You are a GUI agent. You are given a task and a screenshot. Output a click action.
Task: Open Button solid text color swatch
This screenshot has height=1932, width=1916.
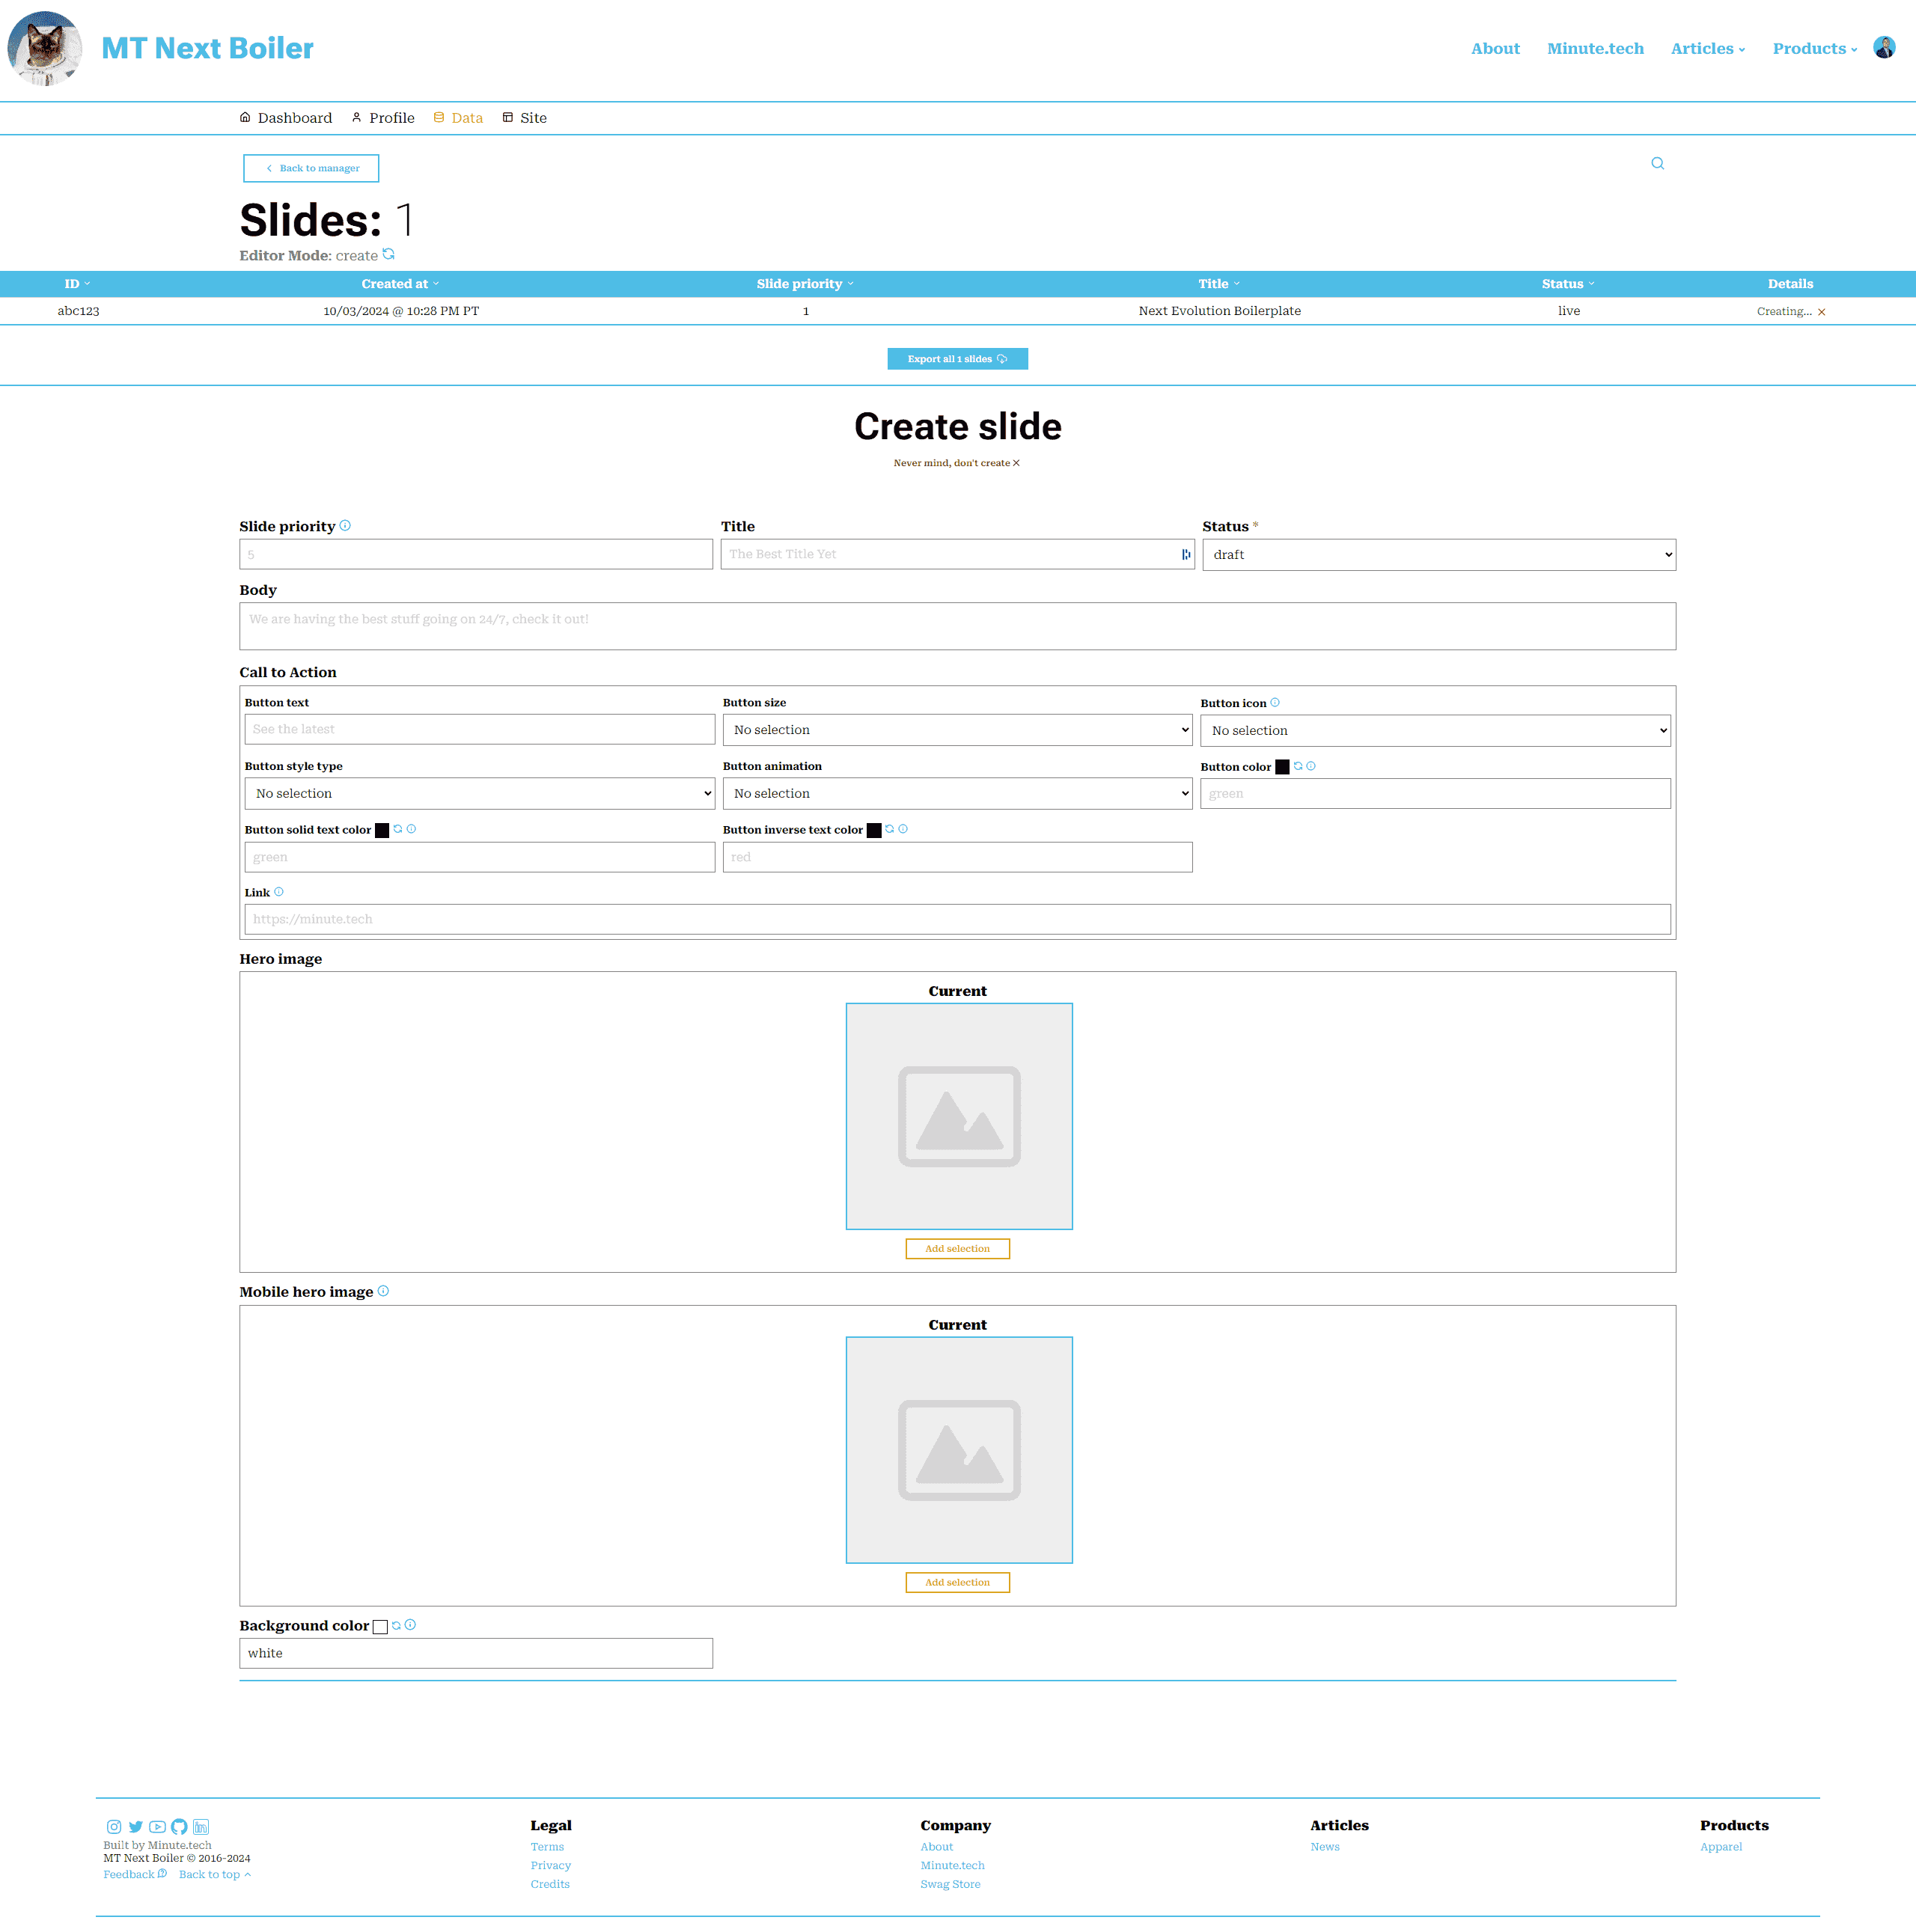[x=382, y=830]
